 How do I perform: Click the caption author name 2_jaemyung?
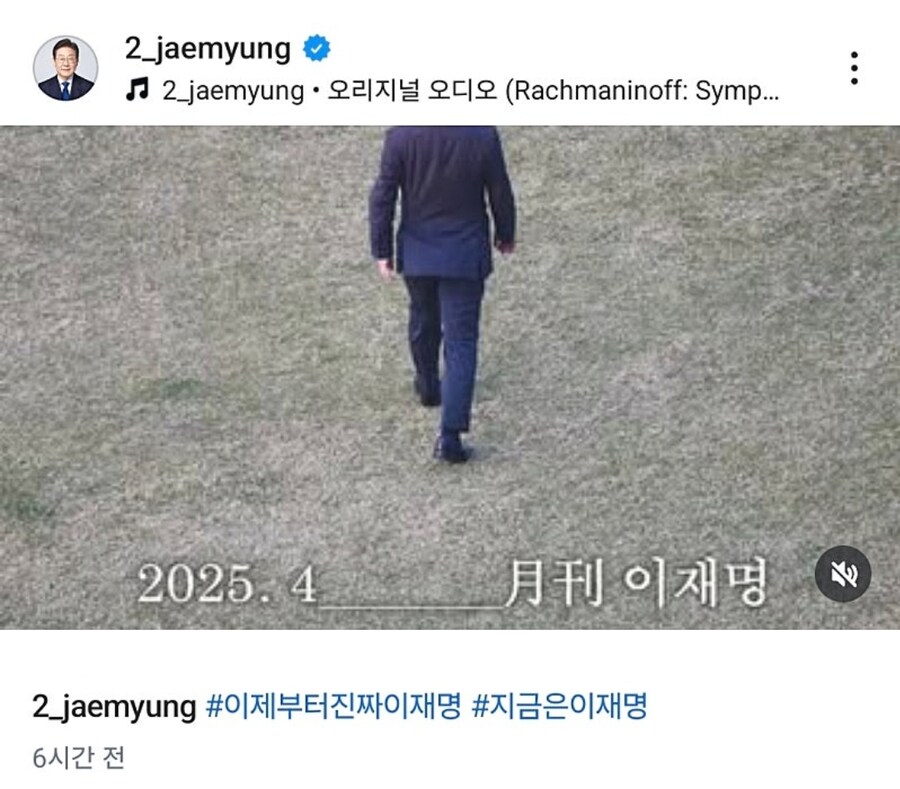114,706
